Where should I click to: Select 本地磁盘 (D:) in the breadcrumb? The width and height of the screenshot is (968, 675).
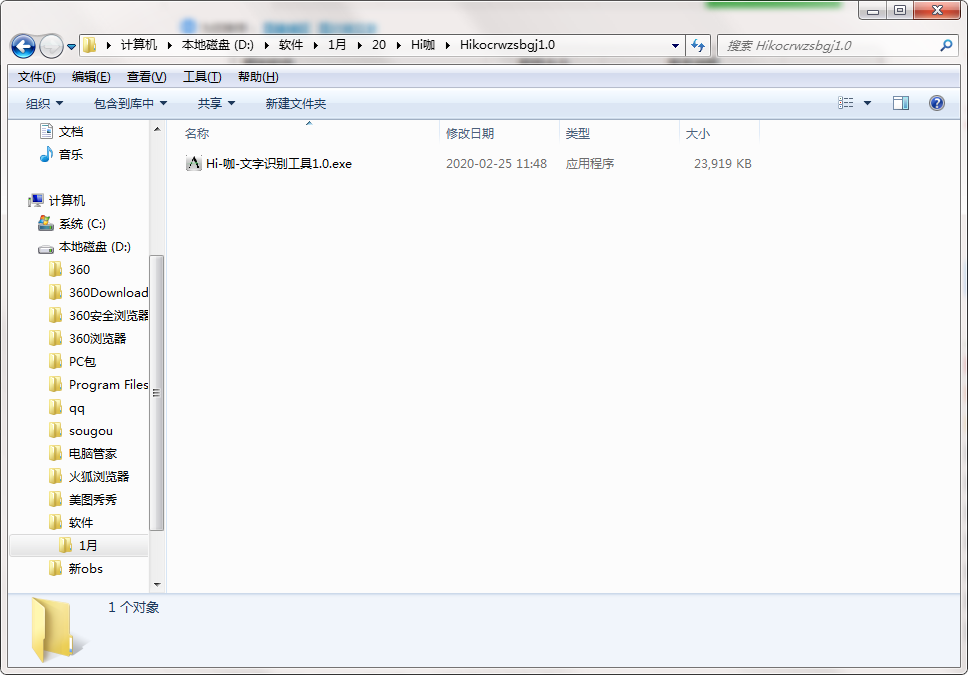click(x=217, y=45)
